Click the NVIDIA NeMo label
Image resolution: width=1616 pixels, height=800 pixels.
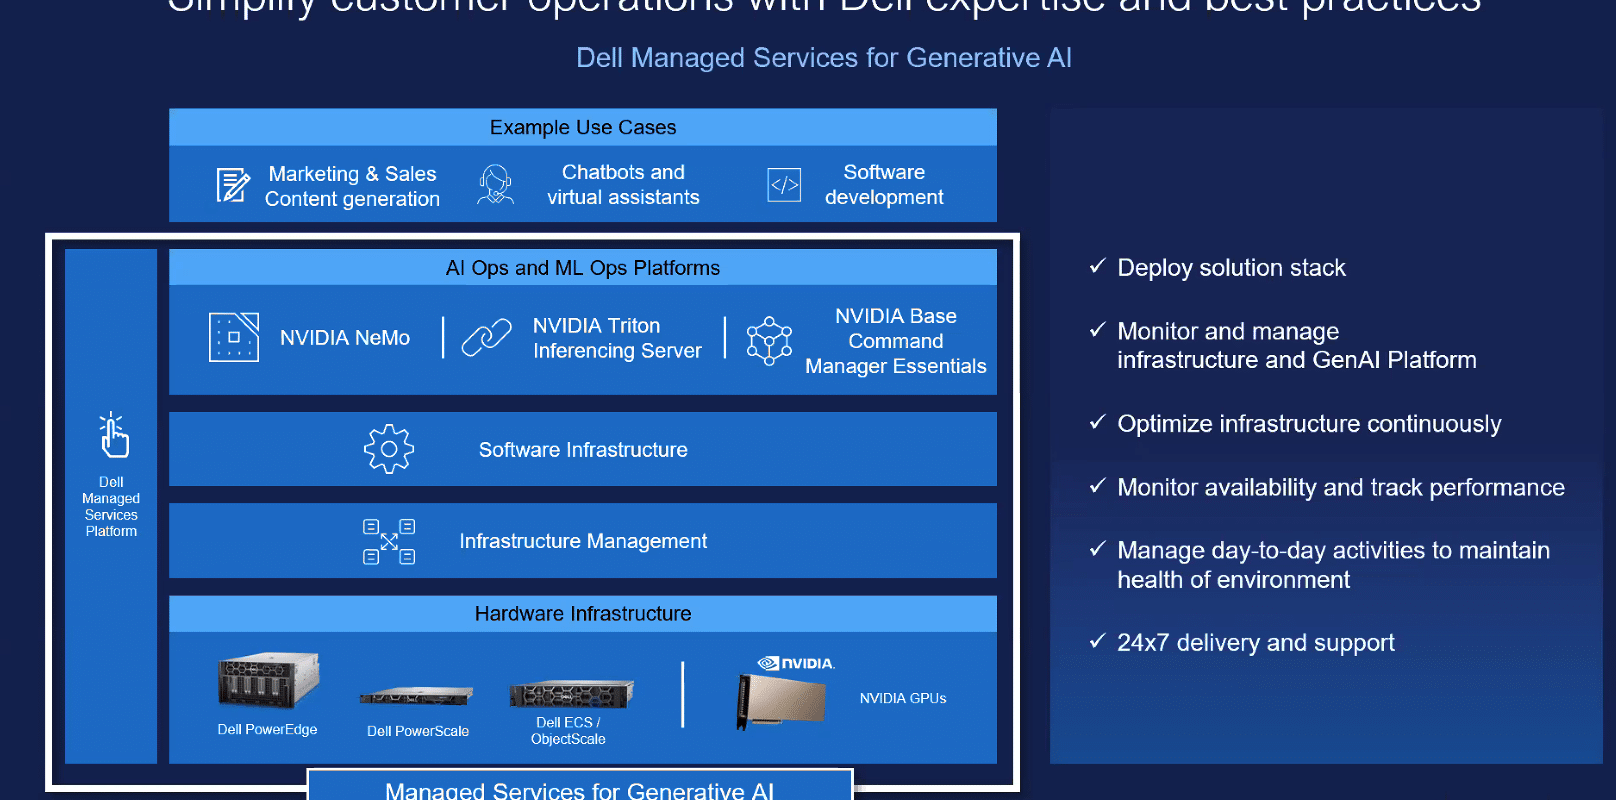click(345, 338)
